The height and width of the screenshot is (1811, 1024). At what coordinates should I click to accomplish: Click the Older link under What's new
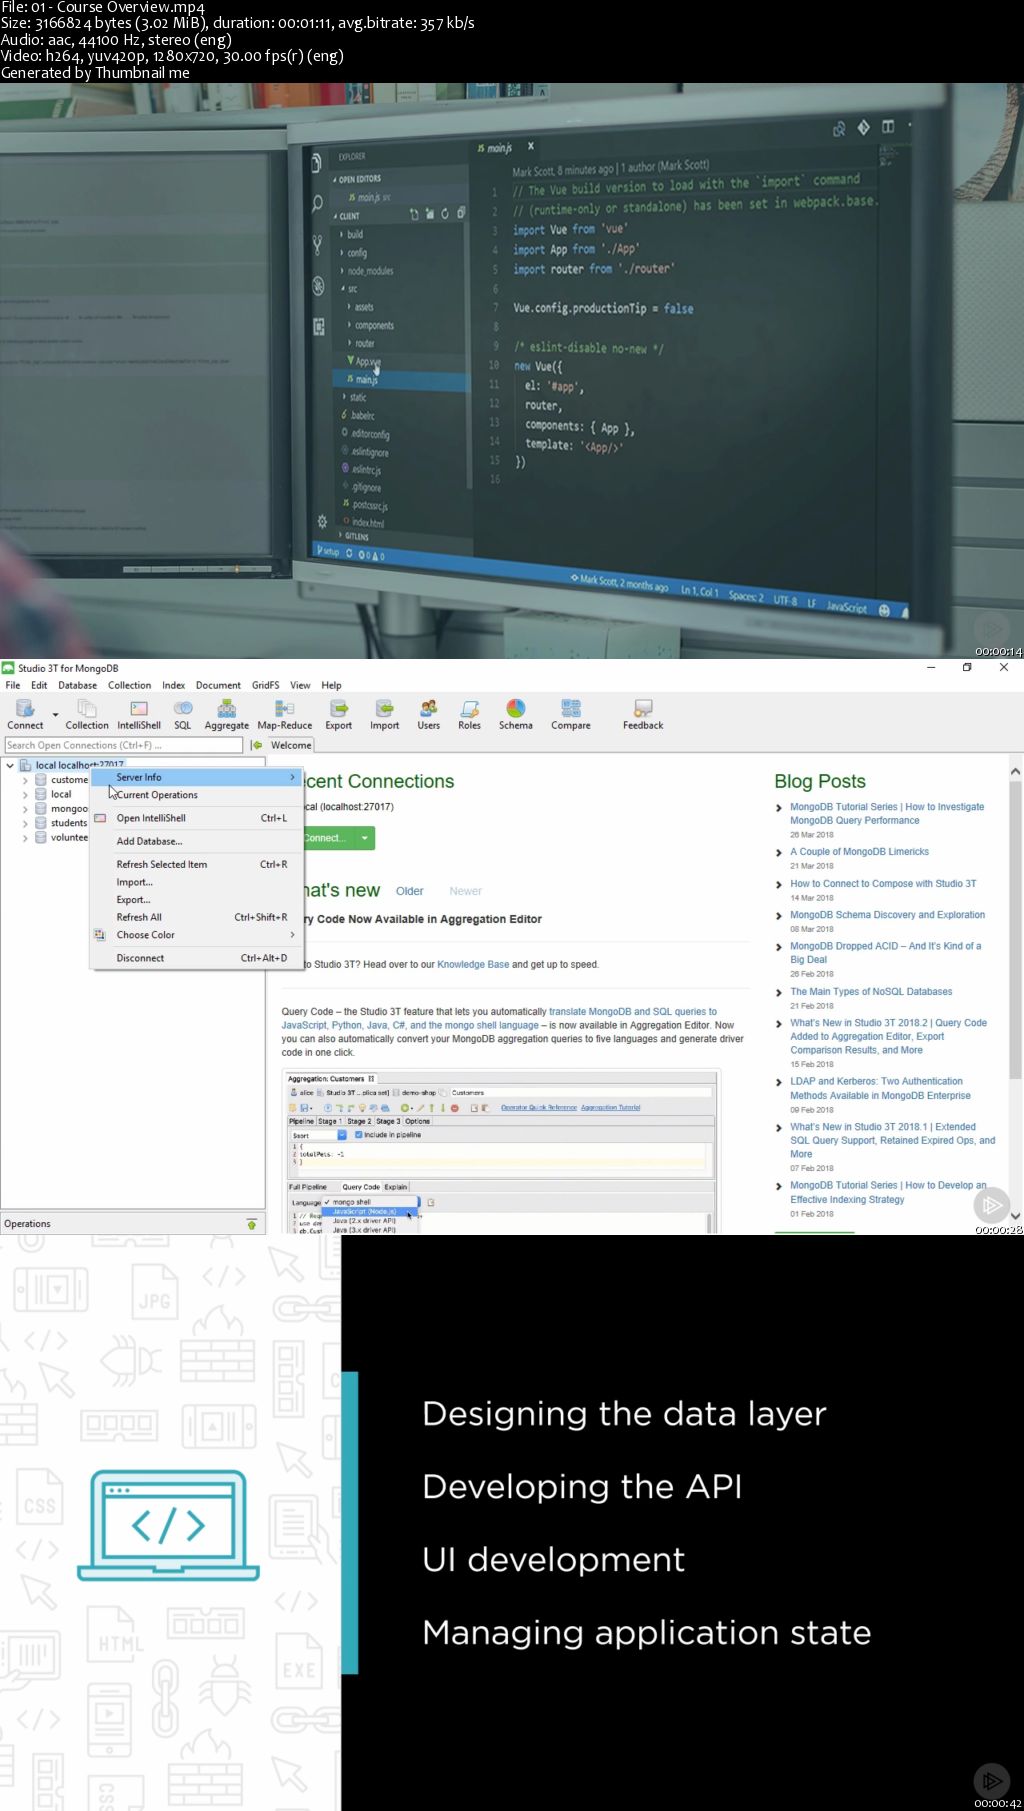coord(409,891)
